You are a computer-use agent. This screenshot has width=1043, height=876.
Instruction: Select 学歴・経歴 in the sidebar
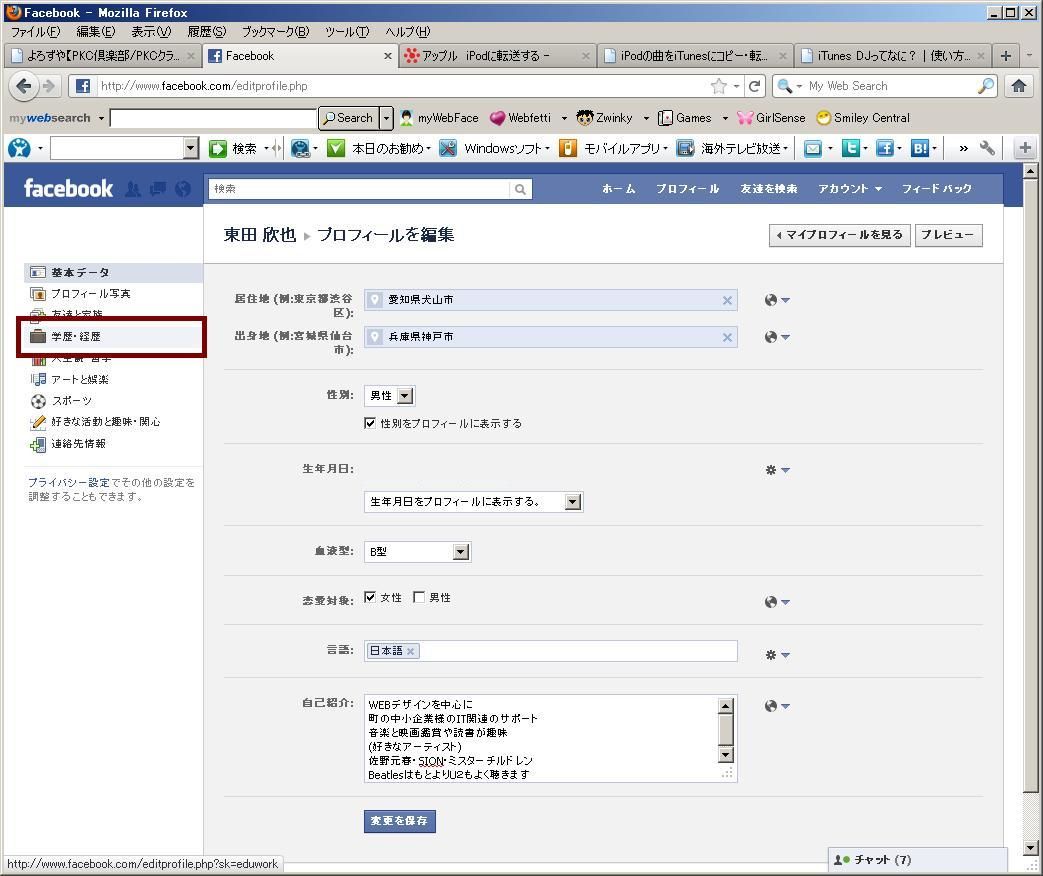coord(112,337)
